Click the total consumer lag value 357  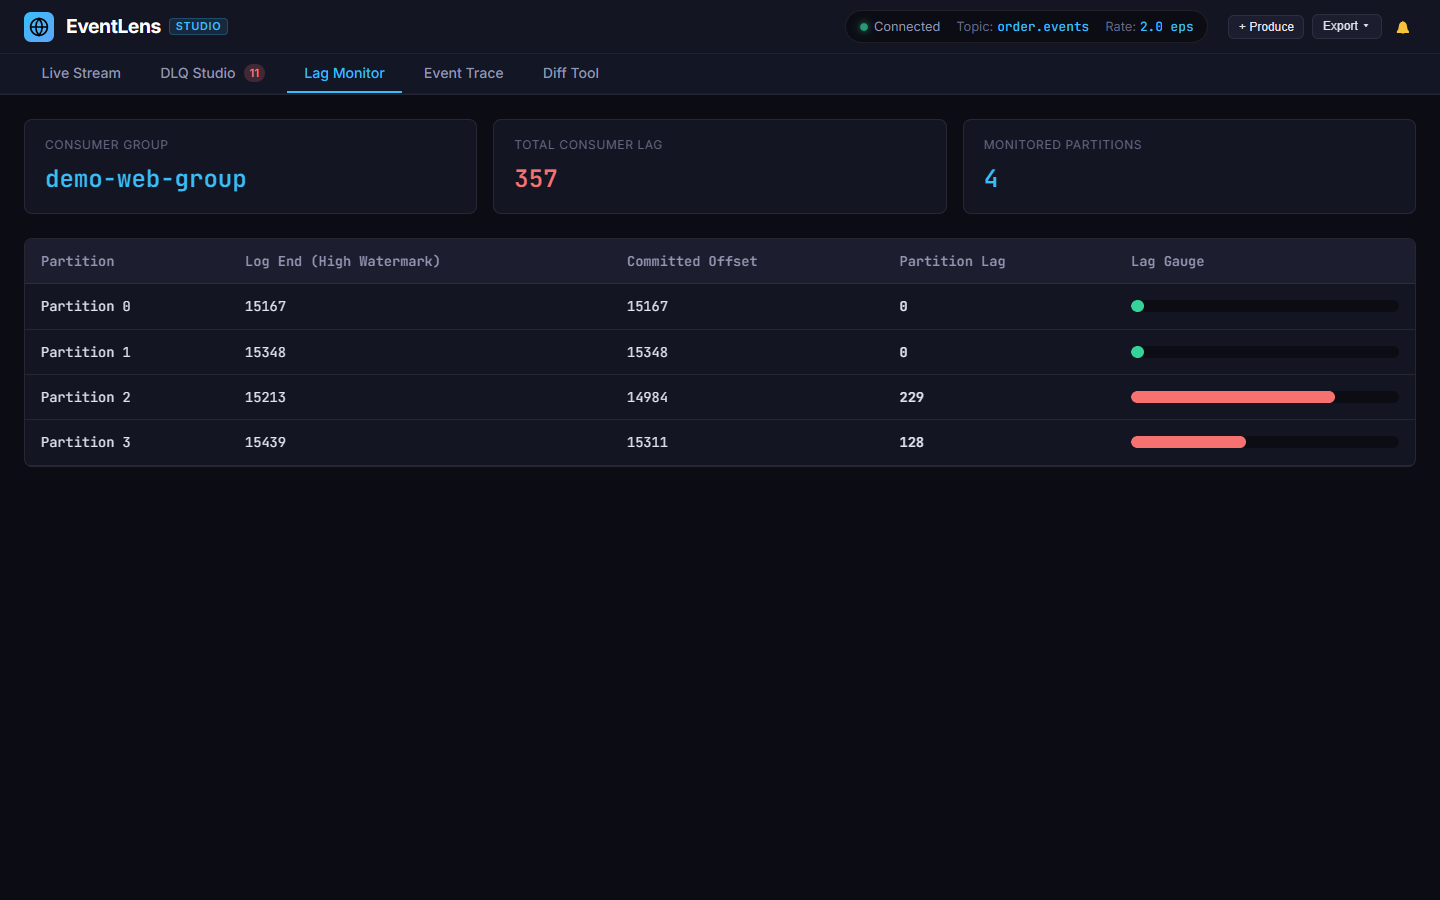tap(536, 179)
